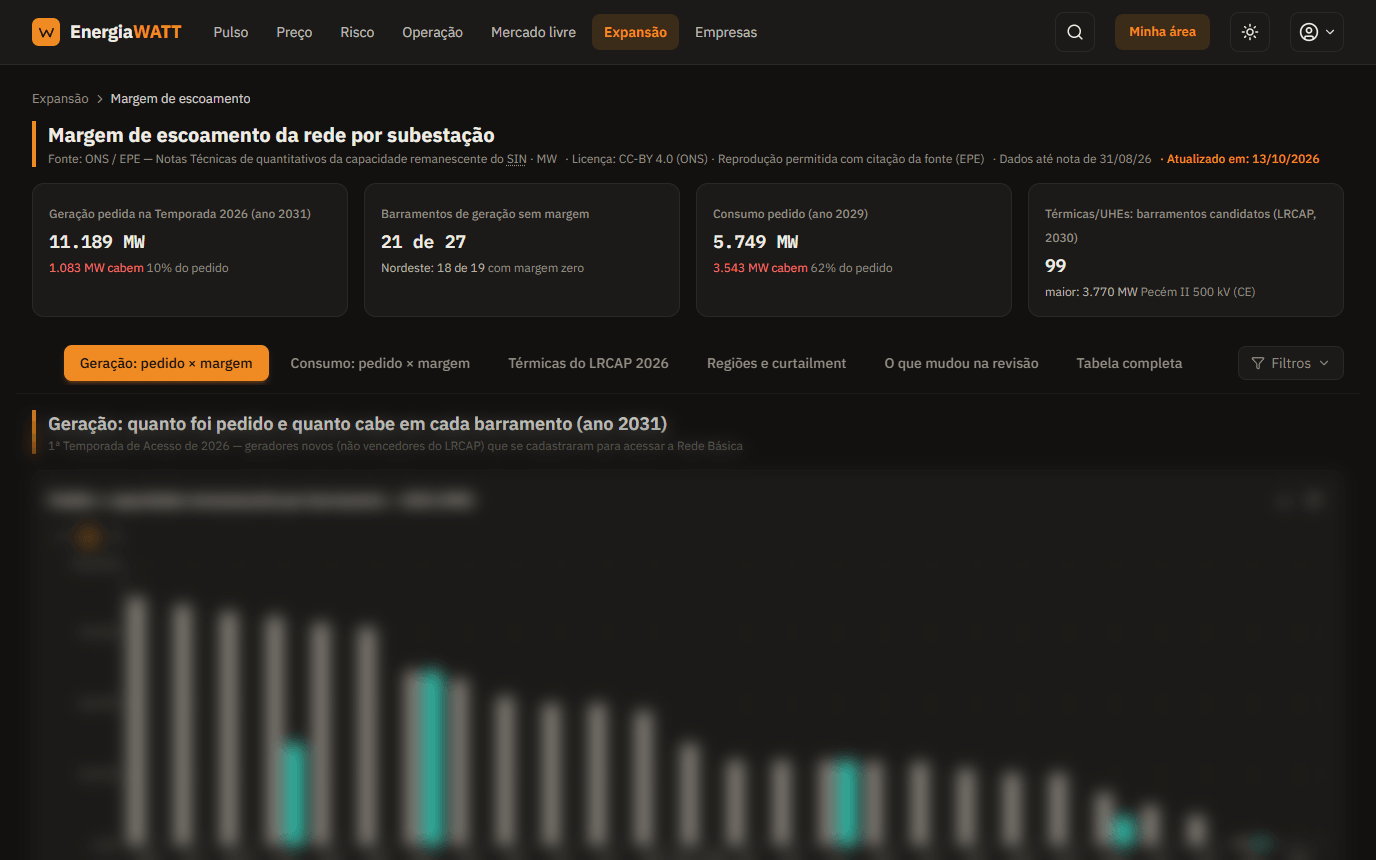The width and height of the screenshot is (1376, 860).
Task: Show the 'Tabela completa' tab
Action: click(1129, 363)
